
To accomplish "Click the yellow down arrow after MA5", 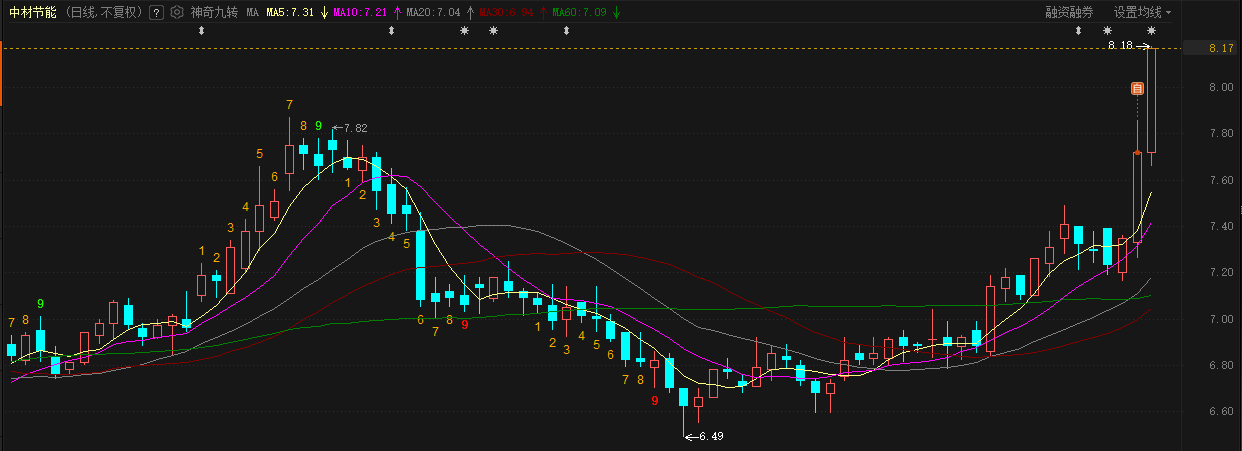I will [x=324, y=13].
